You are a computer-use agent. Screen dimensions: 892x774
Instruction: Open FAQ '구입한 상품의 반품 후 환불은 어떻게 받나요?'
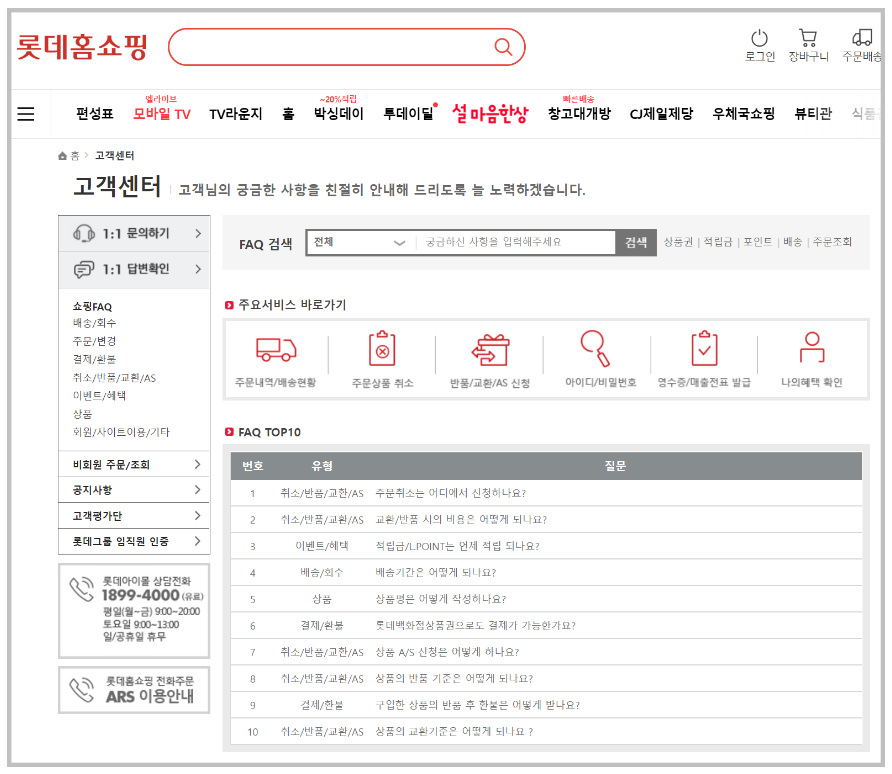click(x=477, y=705)
